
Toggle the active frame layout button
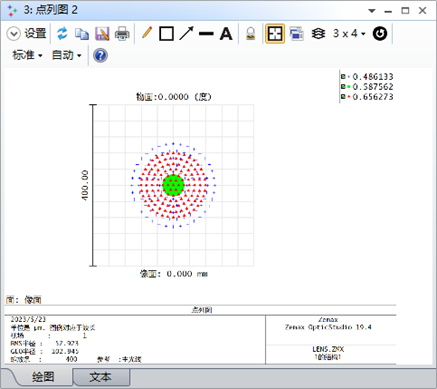[x=275, y=34]
